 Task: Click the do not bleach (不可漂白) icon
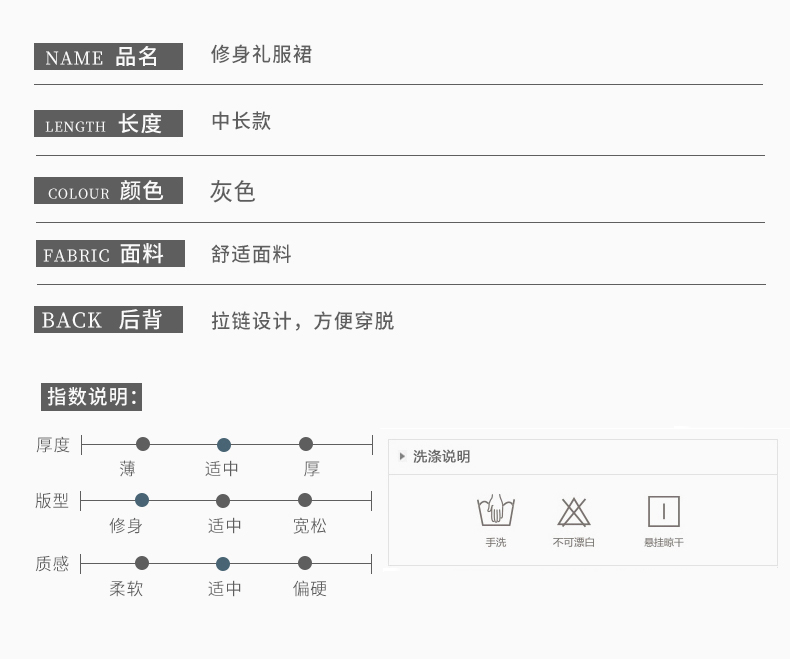coord(574,511)
